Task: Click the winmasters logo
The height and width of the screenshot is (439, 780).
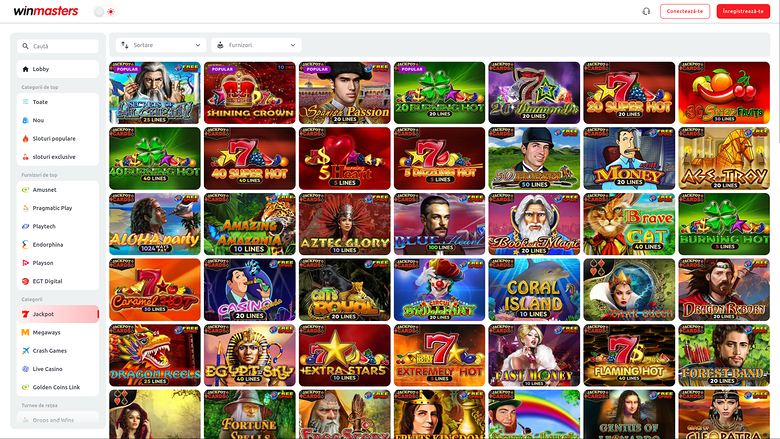Action: [46, 11]
